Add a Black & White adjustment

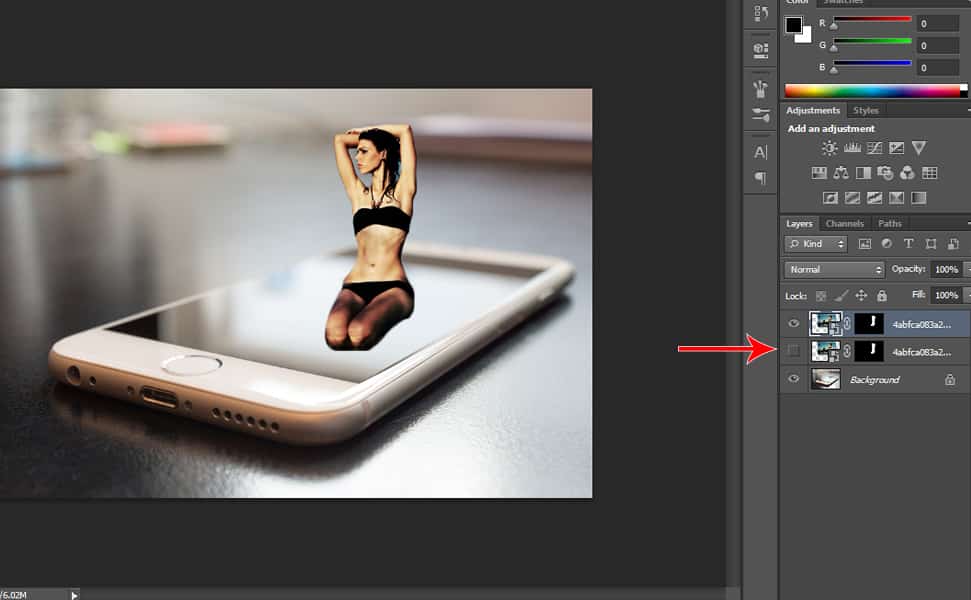click(863, 173)
